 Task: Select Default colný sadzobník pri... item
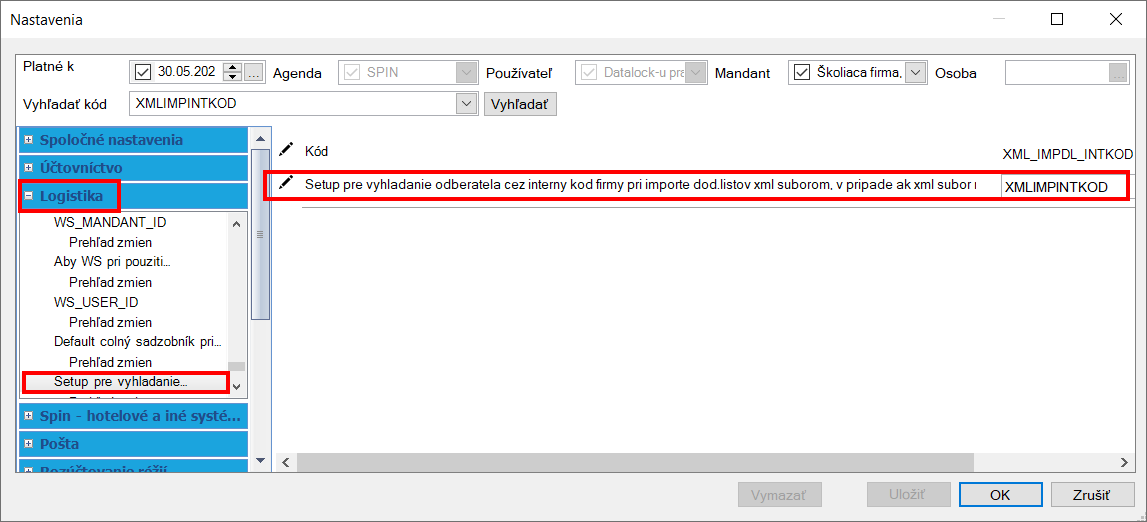click(138, 341)
